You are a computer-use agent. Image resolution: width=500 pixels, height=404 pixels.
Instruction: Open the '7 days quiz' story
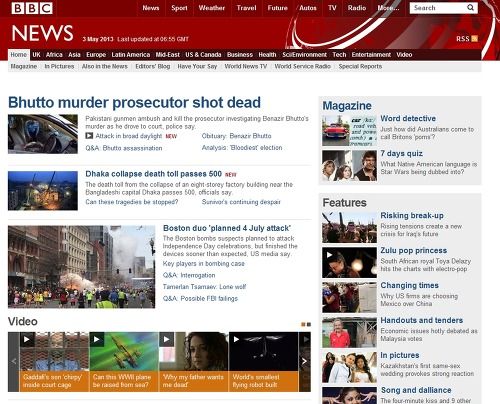click(402, 153)
